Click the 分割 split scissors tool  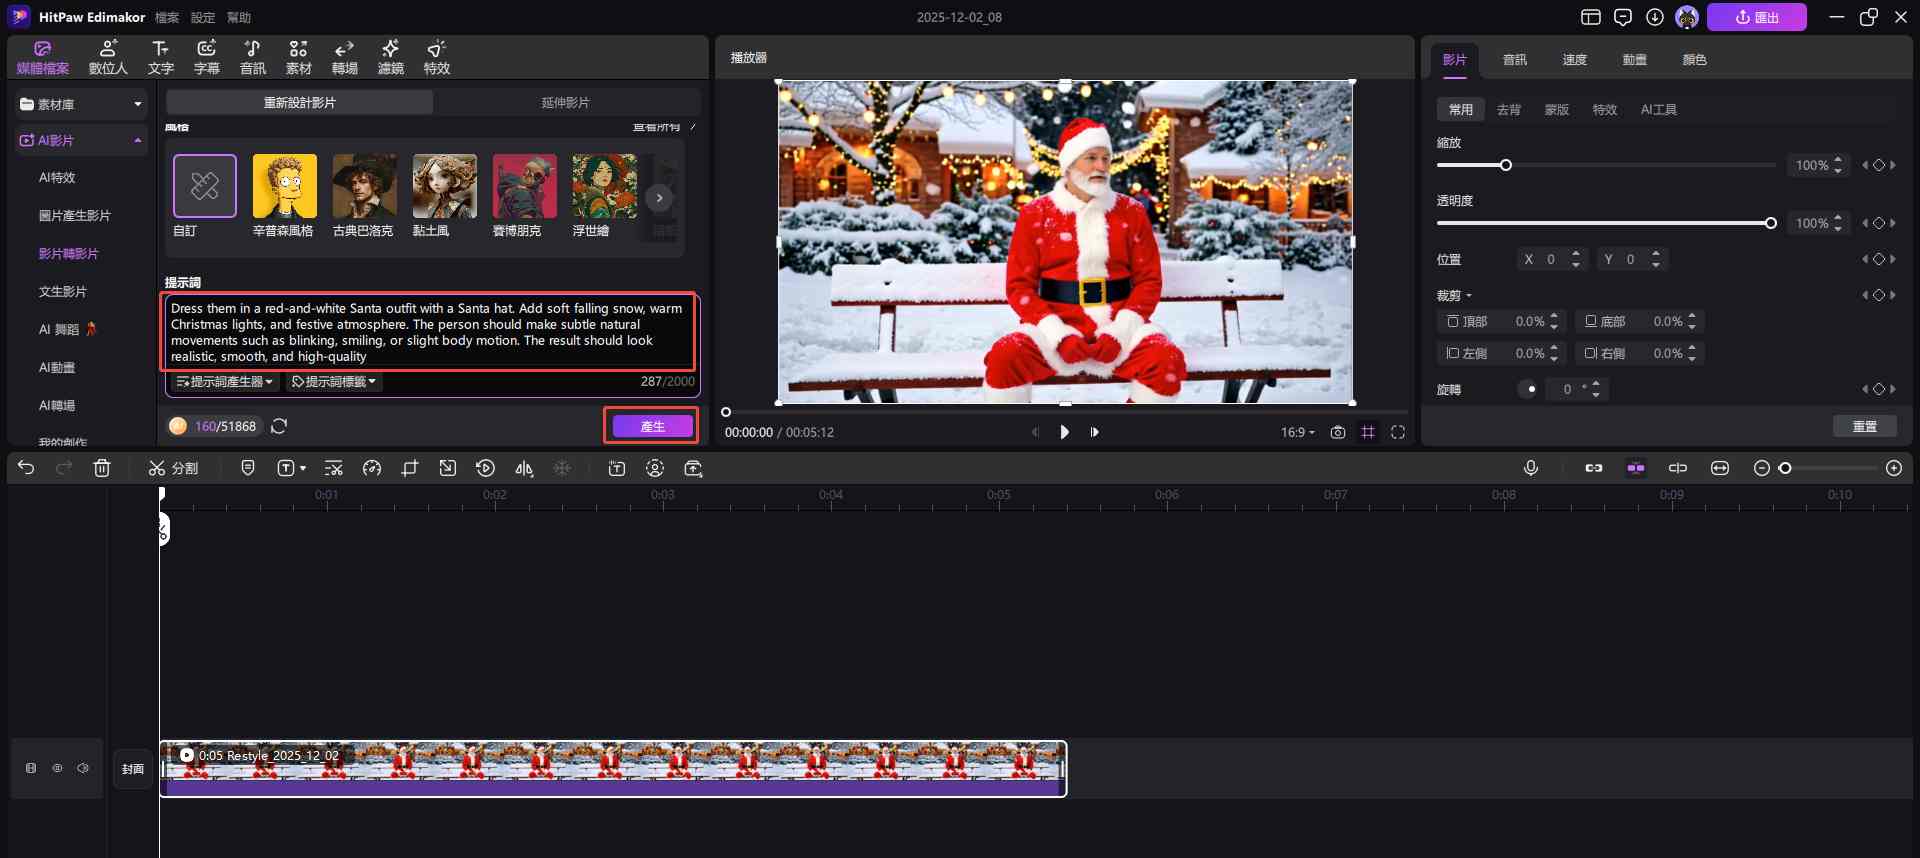click(173, 468)
